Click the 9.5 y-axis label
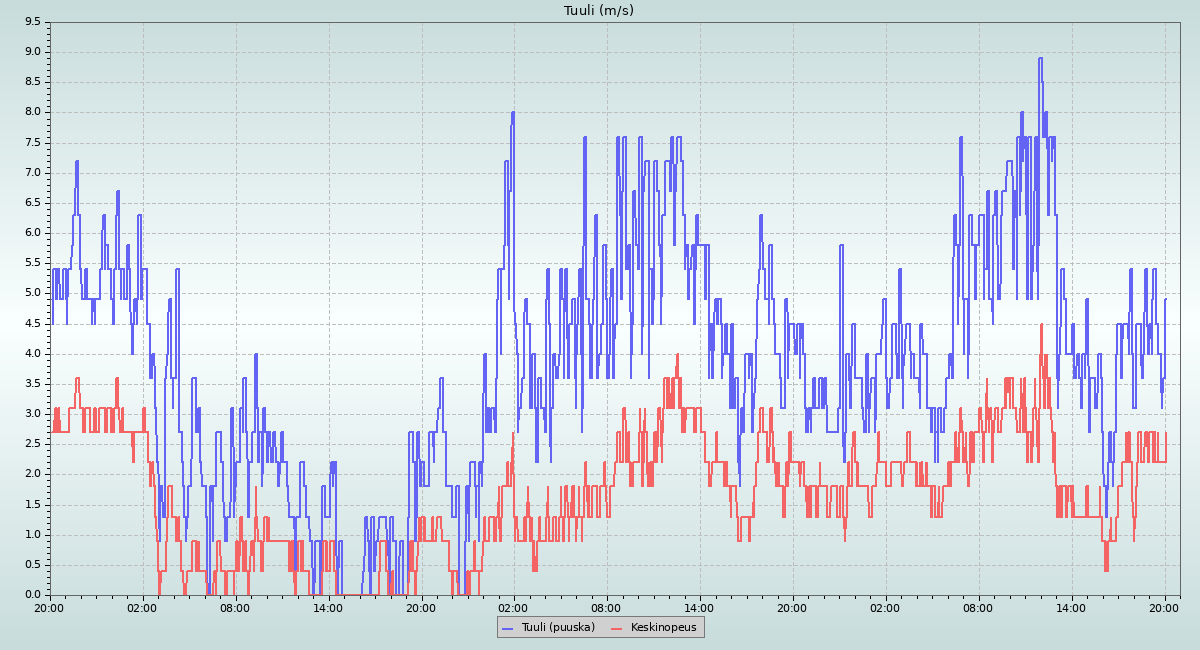Viewport: 1200px width, 650px height. tap(33, 21)
